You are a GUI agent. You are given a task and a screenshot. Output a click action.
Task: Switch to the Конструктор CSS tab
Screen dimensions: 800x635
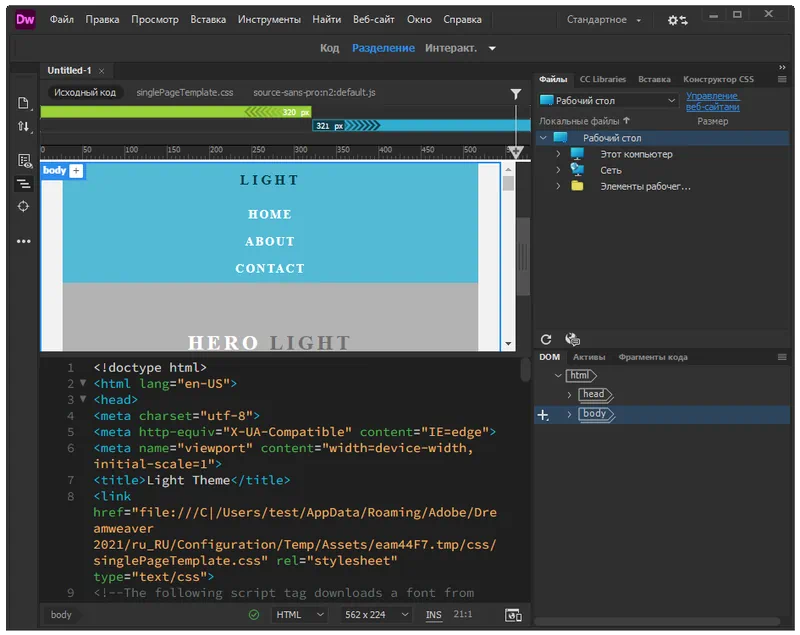[x=718, y=79]
